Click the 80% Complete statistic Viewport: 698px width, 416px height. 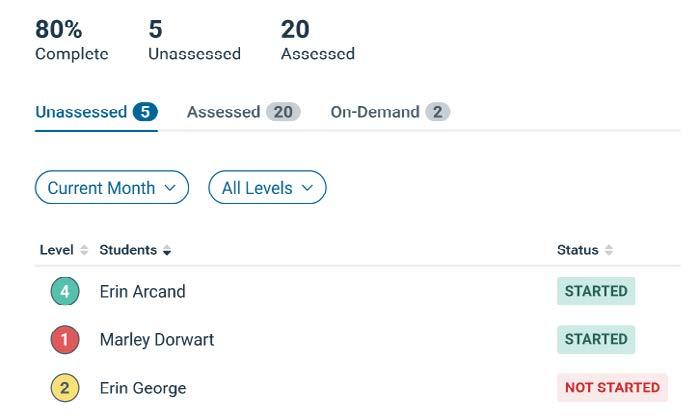(71, 41)
